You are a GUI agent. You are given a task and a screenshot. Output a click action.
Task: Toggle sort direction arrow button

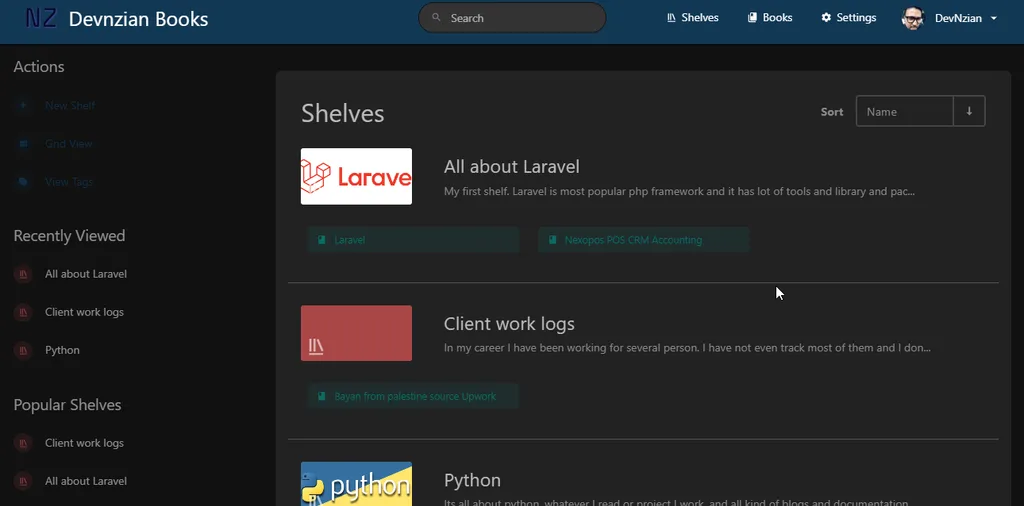pos(969,111)
